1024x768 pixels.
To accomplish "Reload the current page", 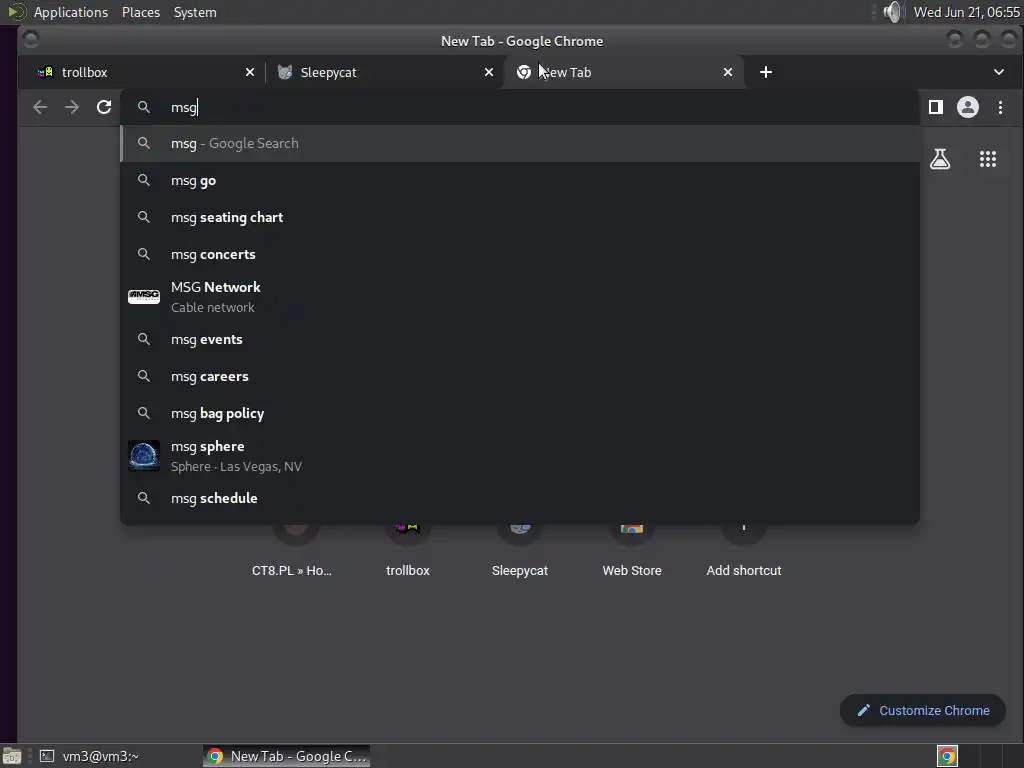I will pos(104,107).
